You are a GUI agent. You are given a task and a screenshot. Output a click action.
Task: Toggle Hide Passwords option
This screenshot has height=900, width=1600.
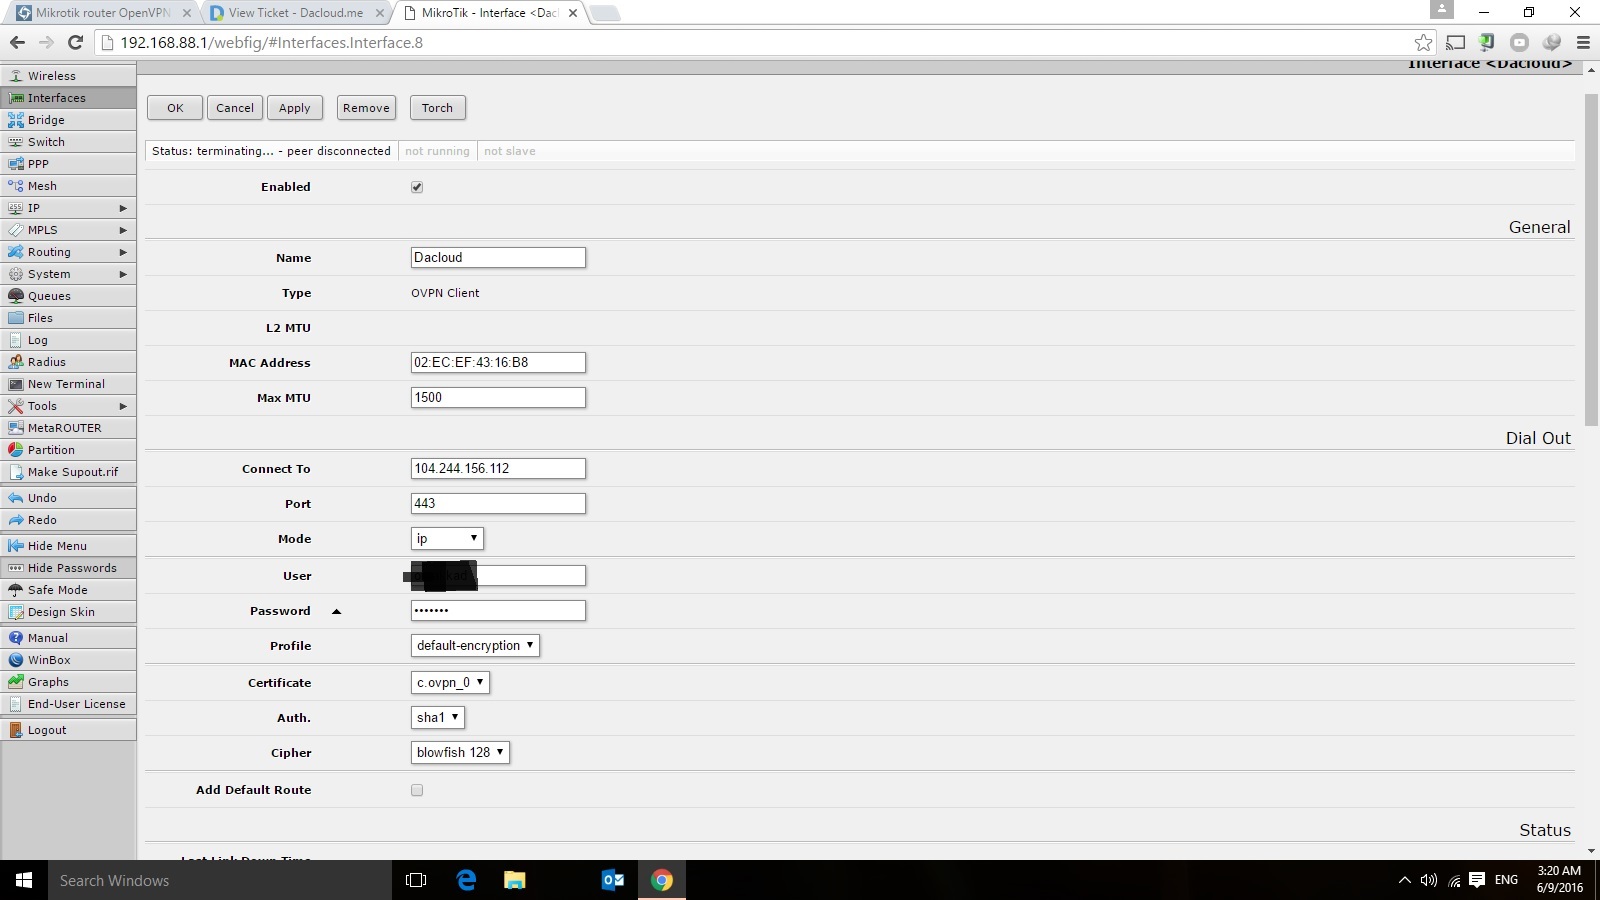click(68, 568)
